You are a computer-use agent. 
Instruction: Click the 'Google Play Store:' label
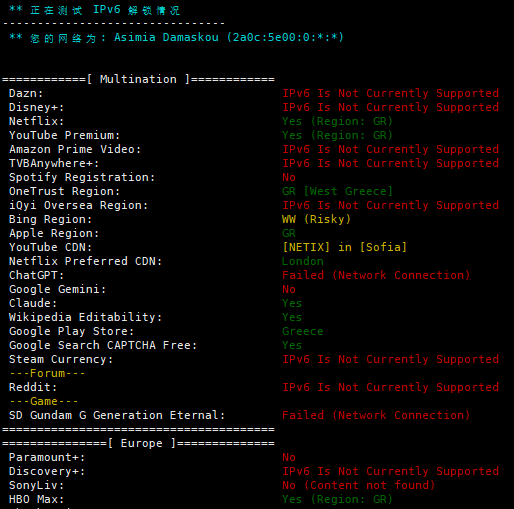click(x=71, y=331)
